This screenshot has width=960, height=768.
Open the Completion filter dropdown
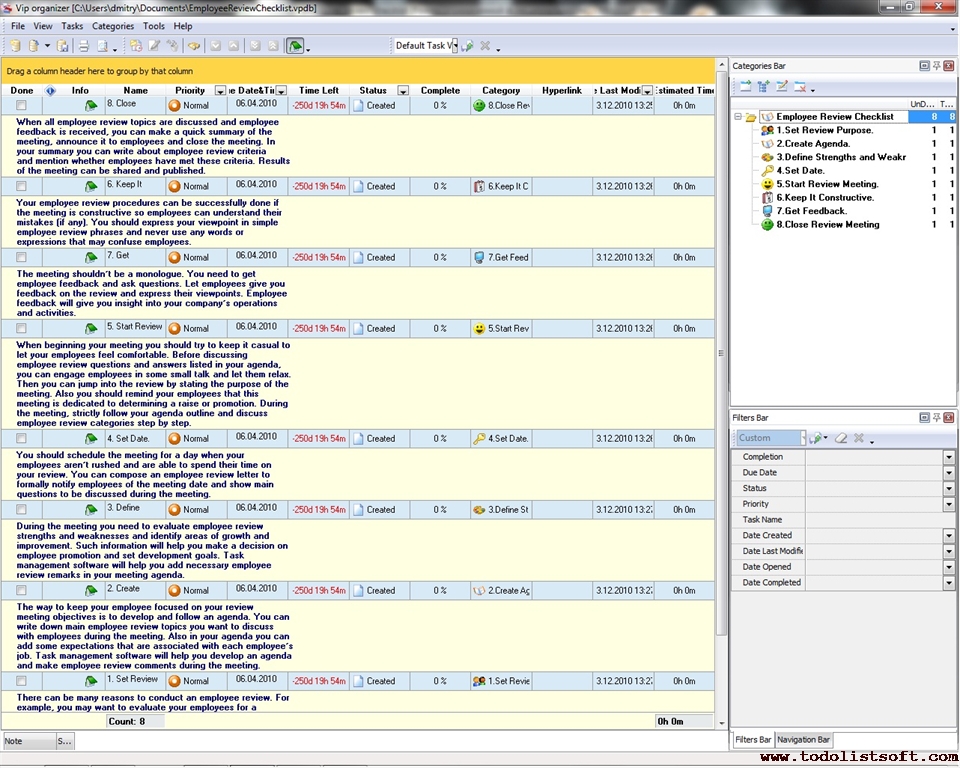(x=948, y=457)
